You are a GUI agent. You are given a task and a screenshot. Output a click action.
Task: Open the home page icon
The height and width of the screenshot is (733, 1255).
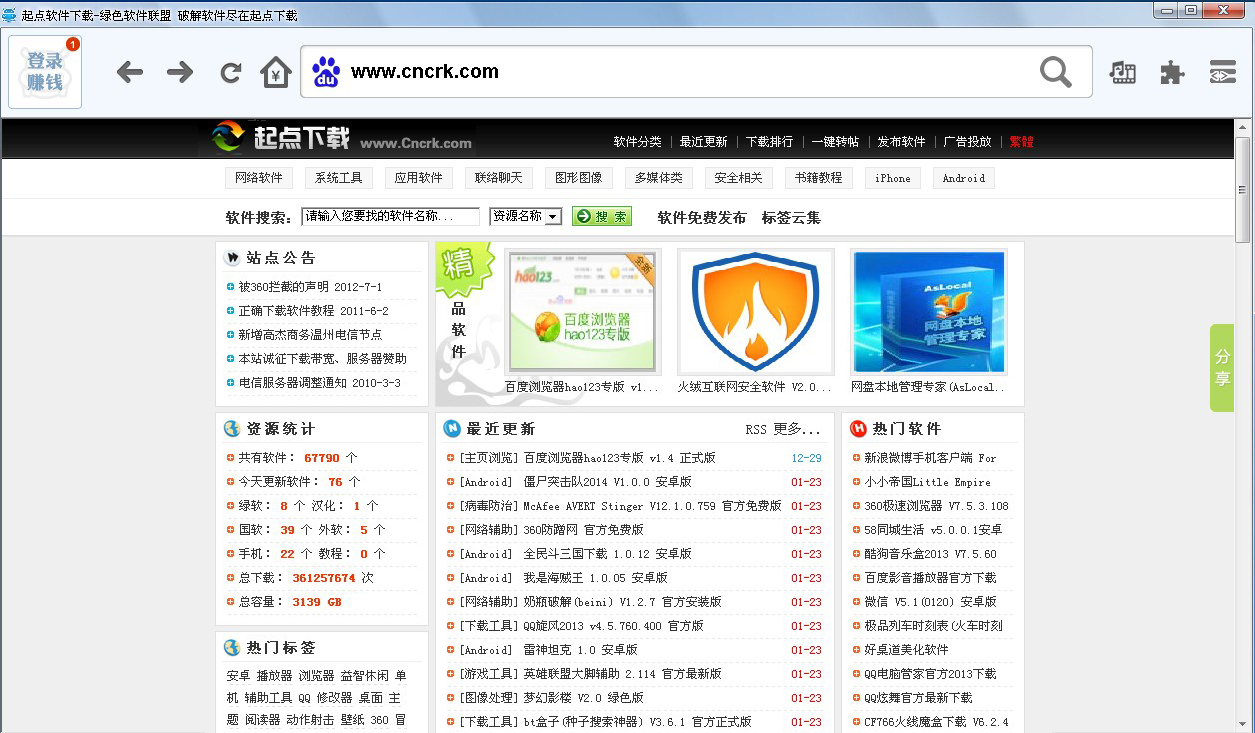tap(276, 72)
